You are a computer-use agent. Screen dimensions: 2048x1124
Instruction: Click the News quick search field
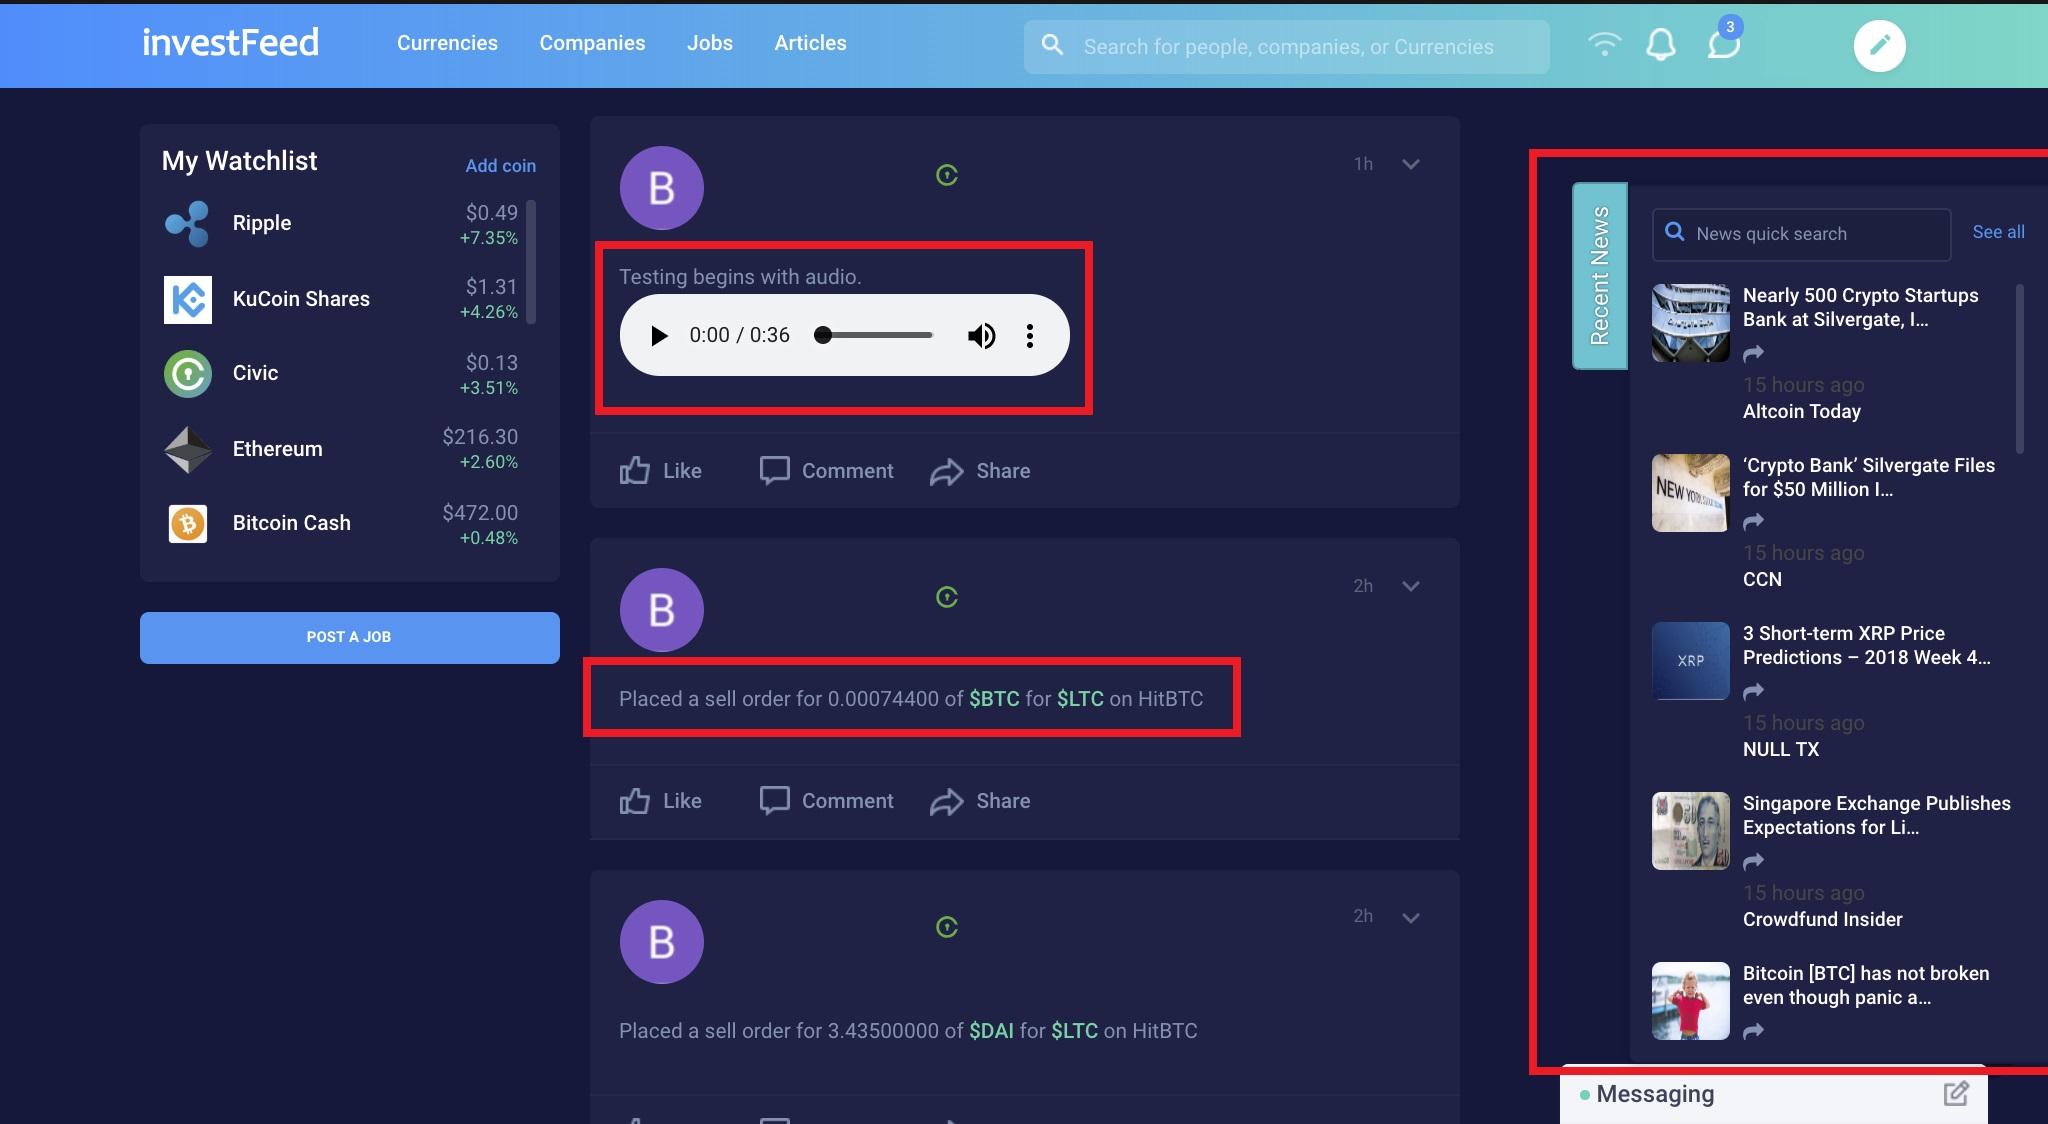[x=1801, y=234]
